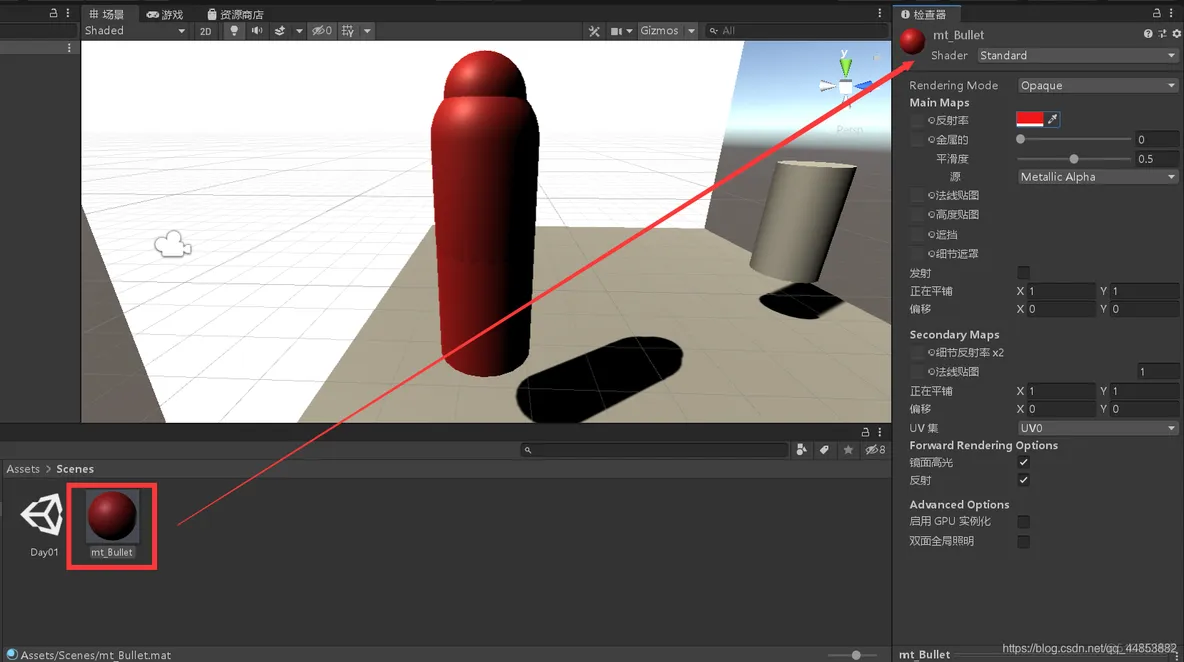Edit smoothness value field 0.5
The image size is (1184, 662).
click(x=1157, y=159)
